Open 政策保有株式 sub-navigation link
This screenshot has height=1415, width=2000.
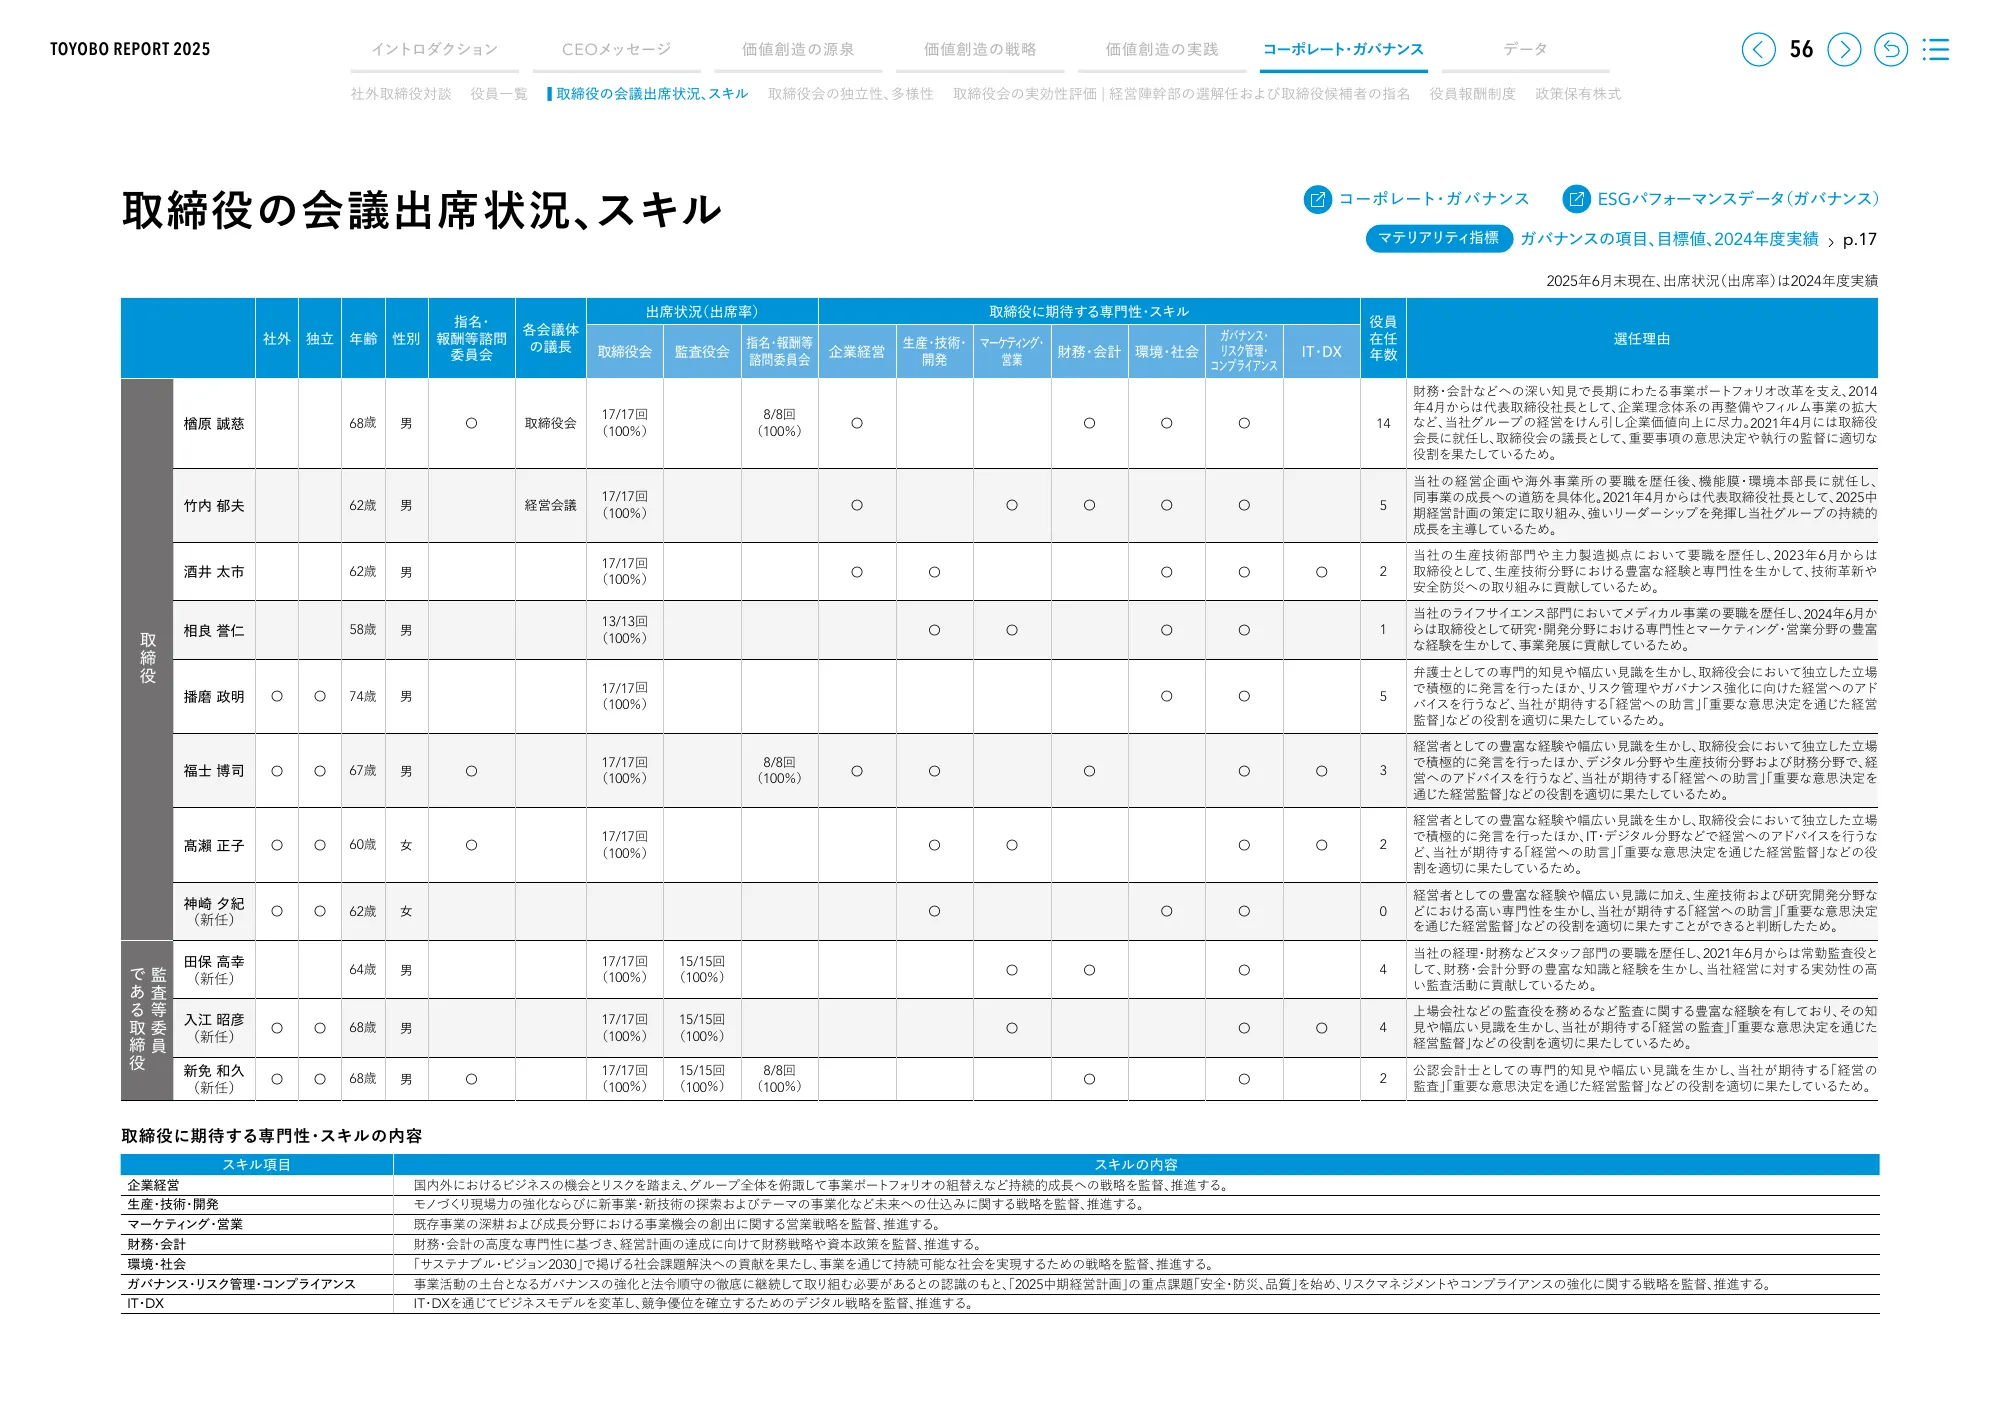coord(1578,94)
